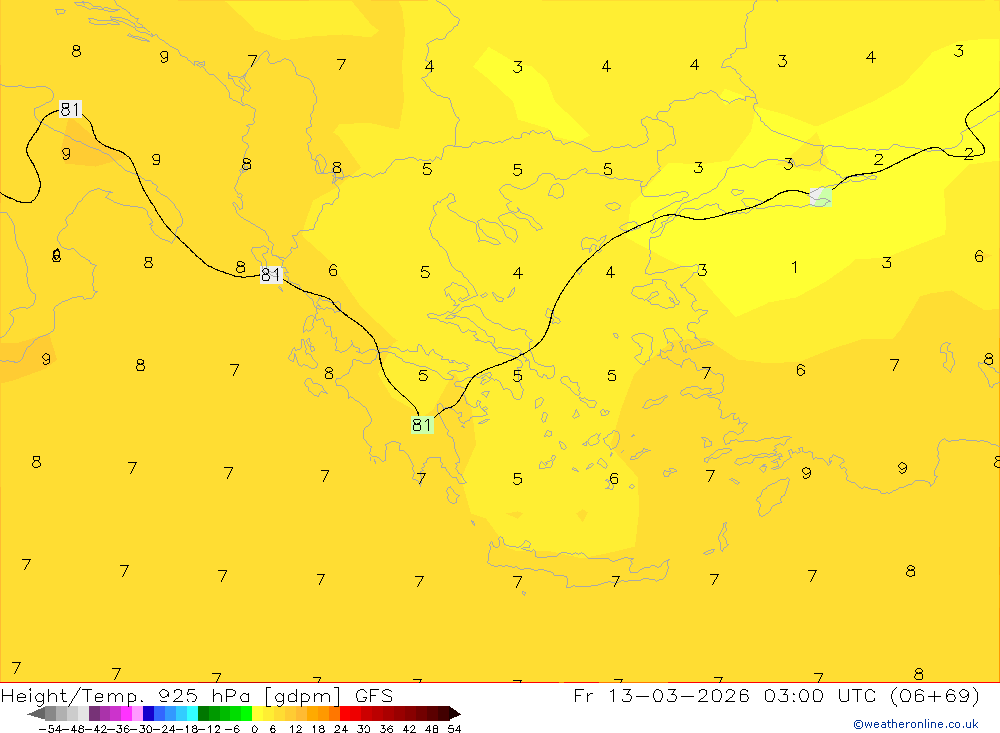
Task: Click the '-30' label on the color scale
Action: point(142,729)
